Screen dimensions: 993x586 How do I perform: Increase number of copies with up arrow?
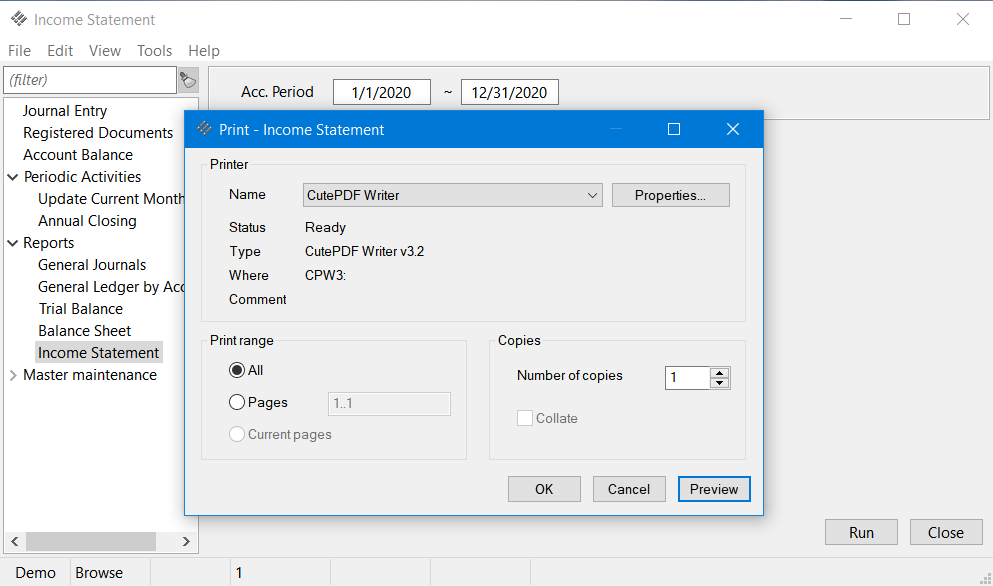pos(720,372)
